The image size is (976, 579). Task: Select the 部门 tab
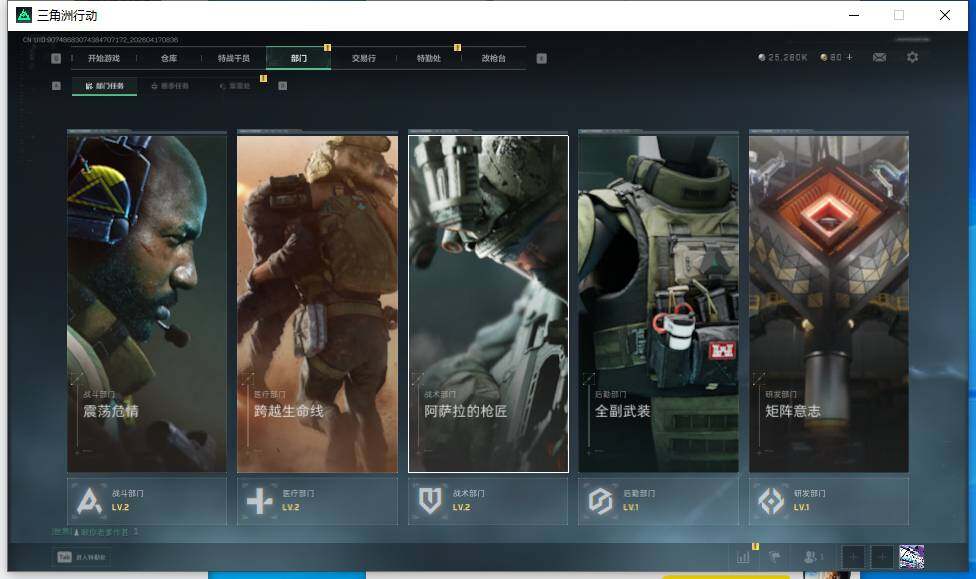pyautogui.click(x=298, y=58)
